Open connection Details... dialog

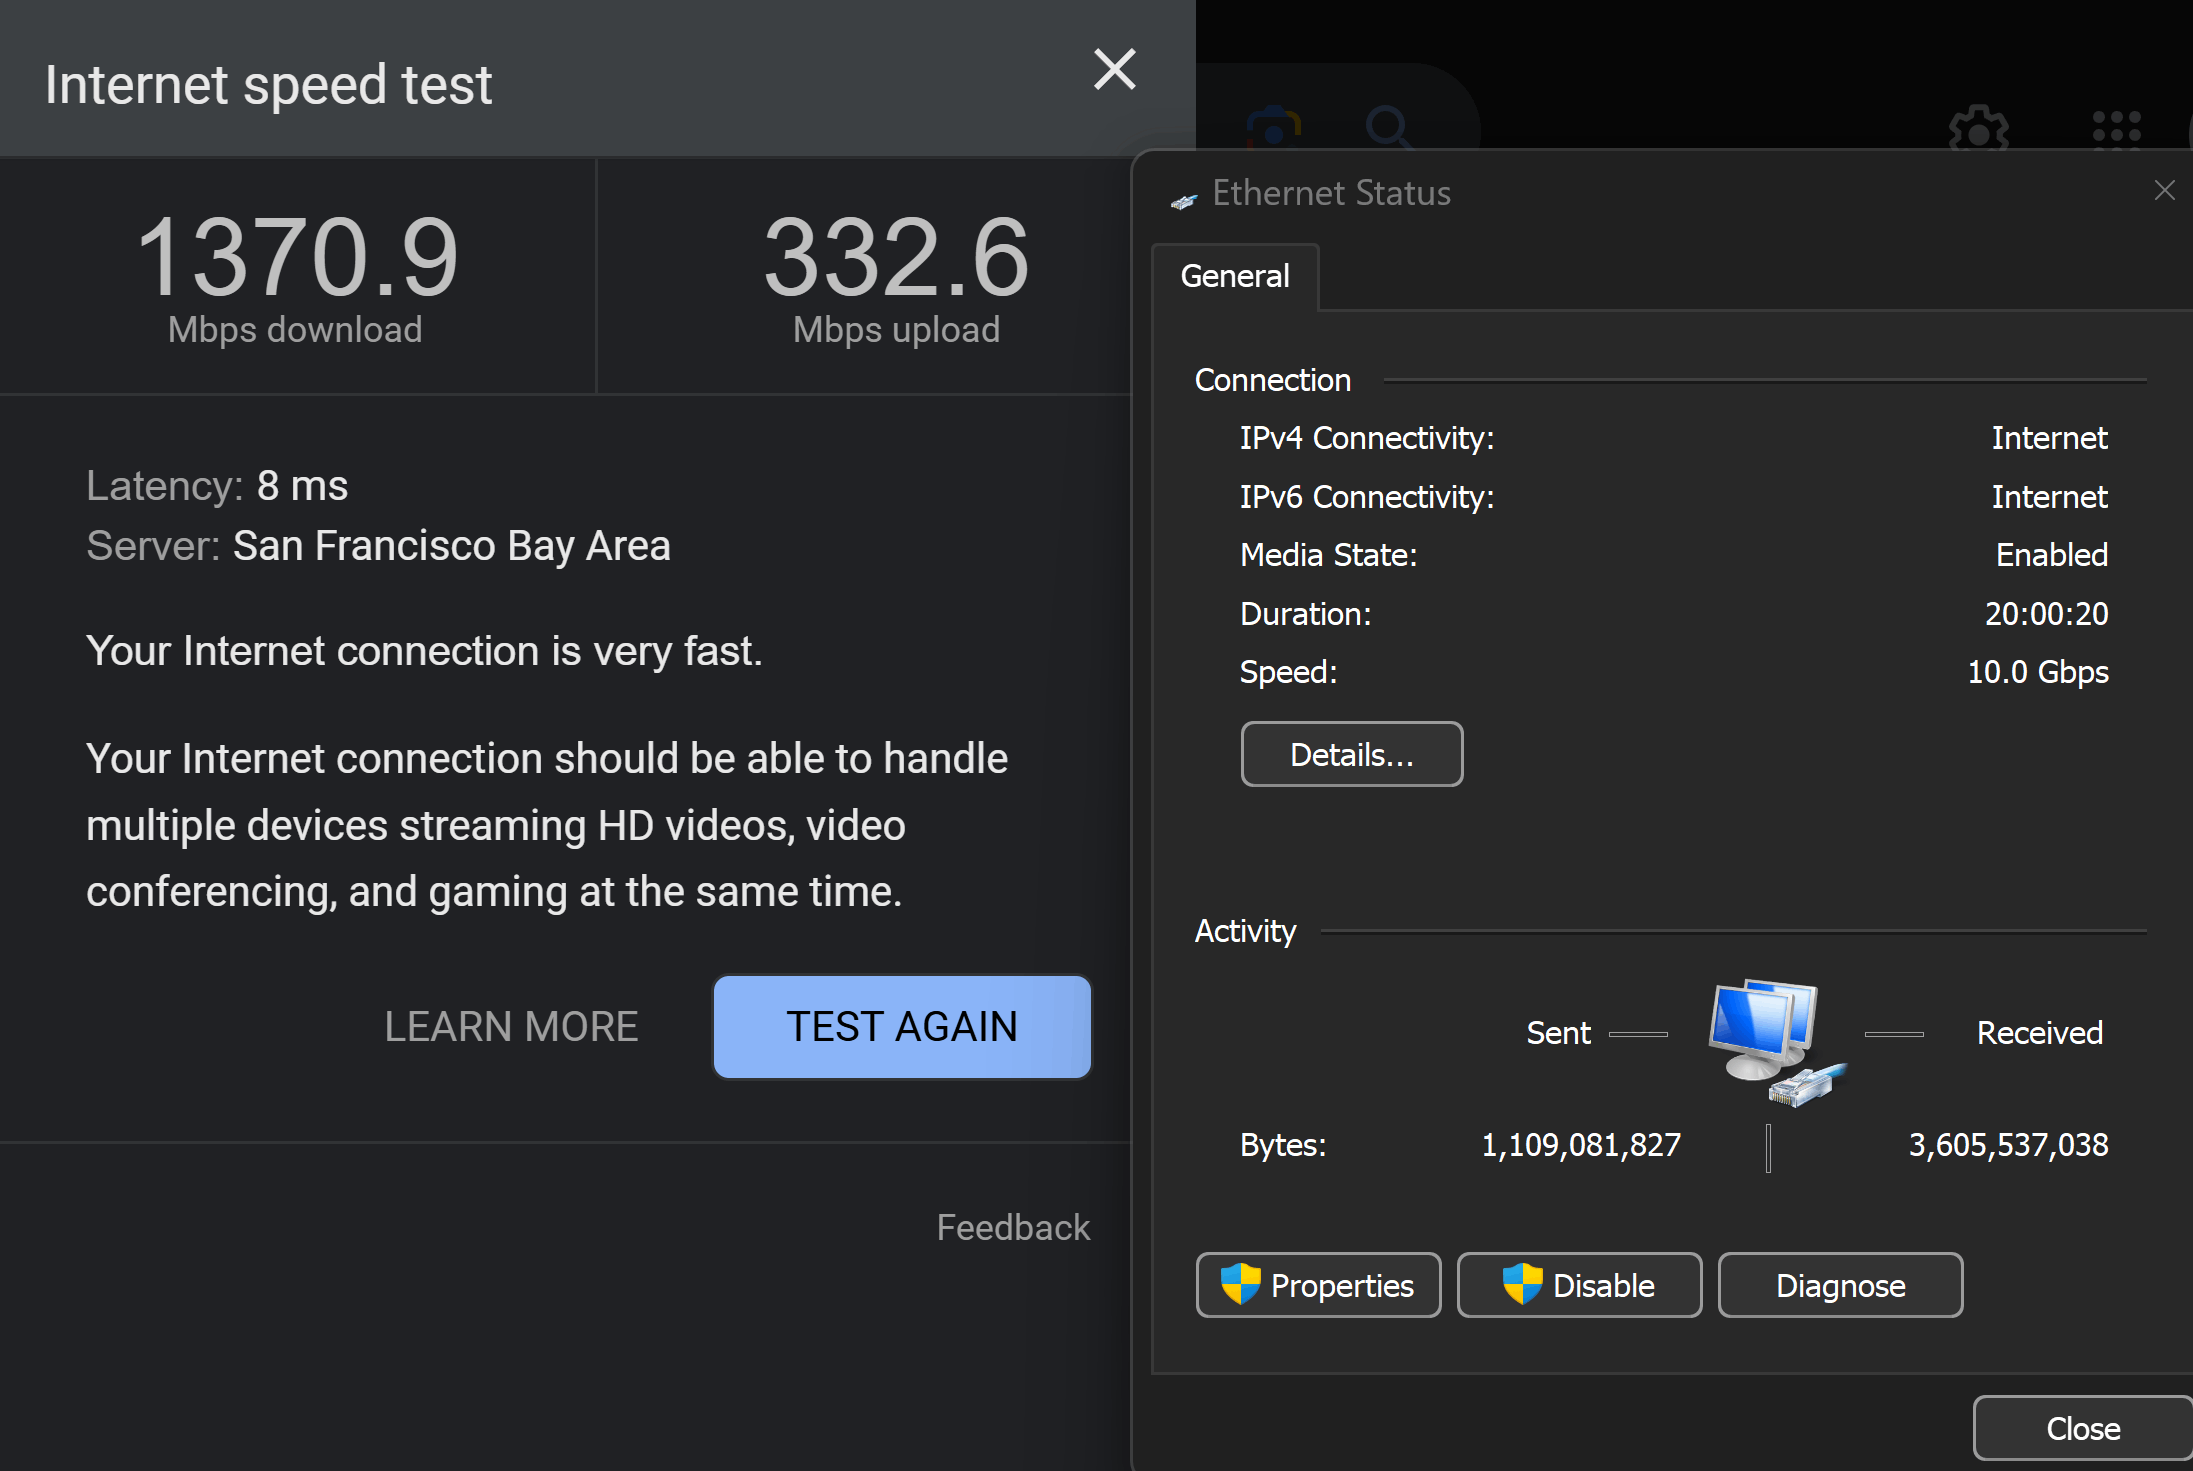(1351, 755)
